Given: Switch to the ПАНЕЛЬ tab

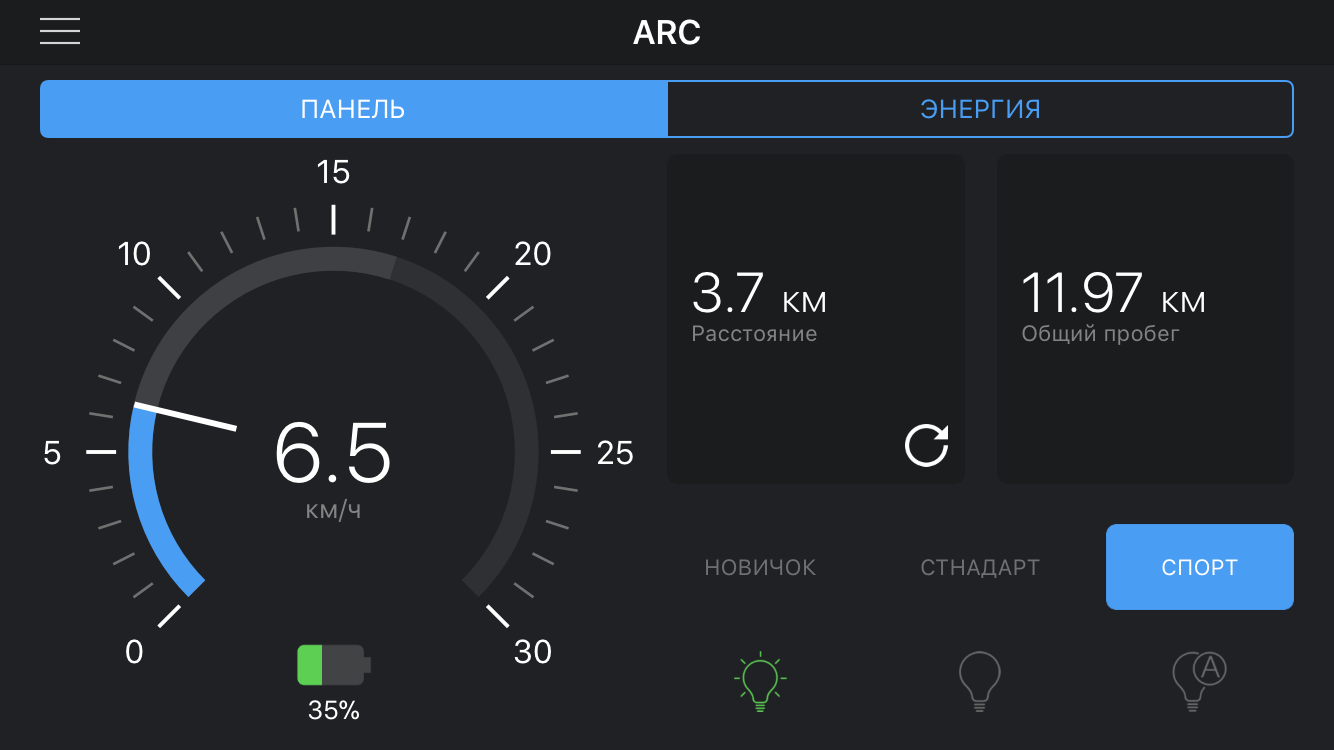Looking at the screenshot, I should 353,109.
